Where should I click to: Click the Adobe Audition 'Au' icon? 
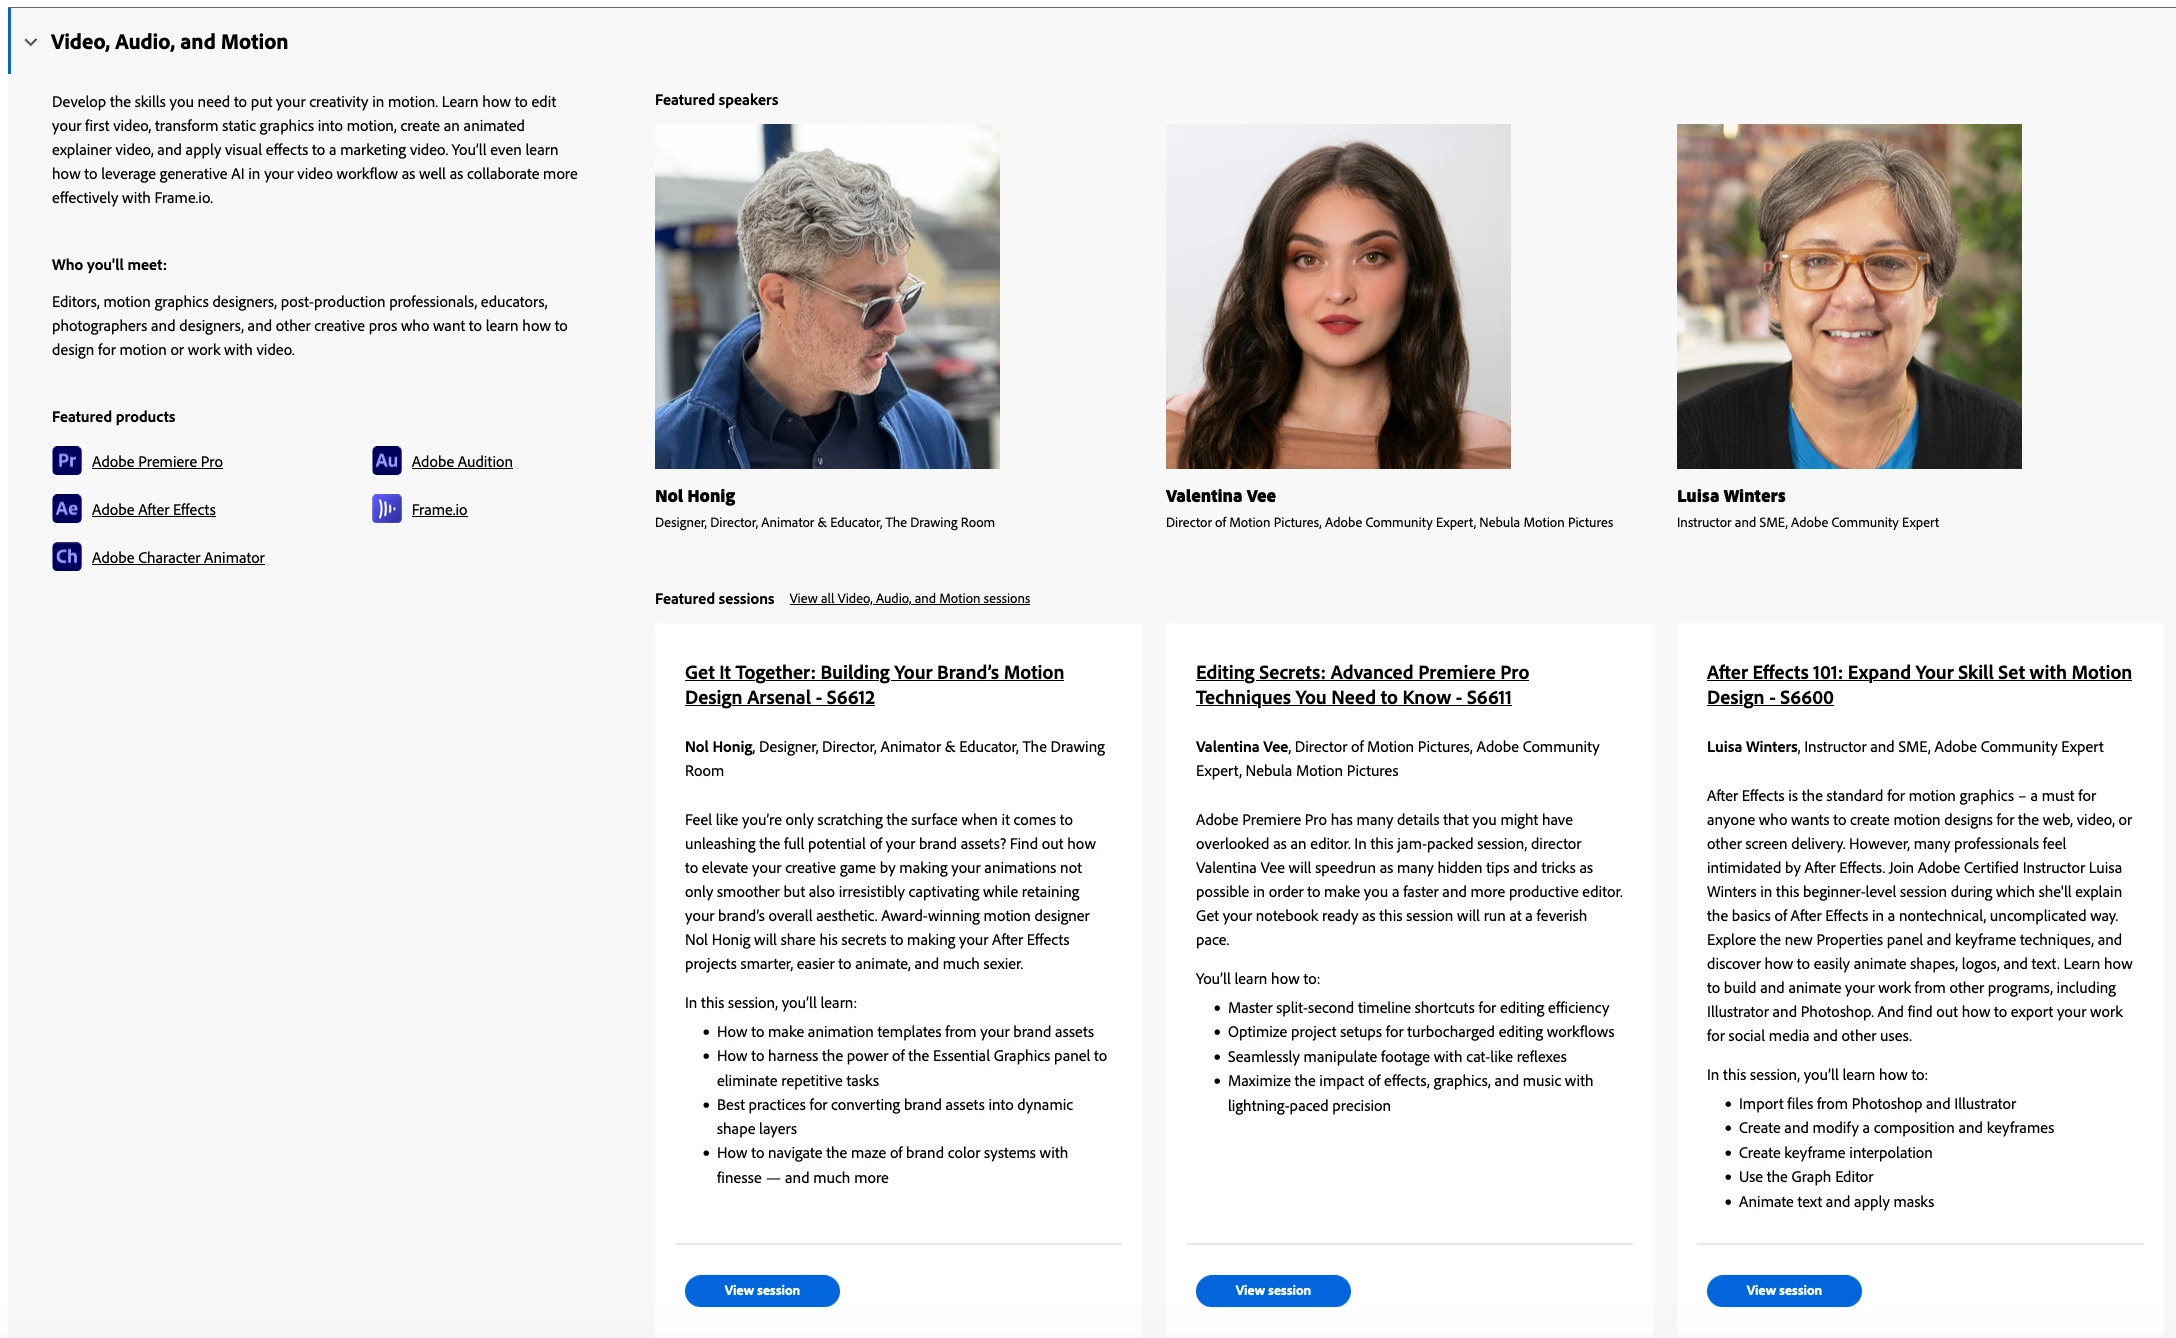coord(386,461)
